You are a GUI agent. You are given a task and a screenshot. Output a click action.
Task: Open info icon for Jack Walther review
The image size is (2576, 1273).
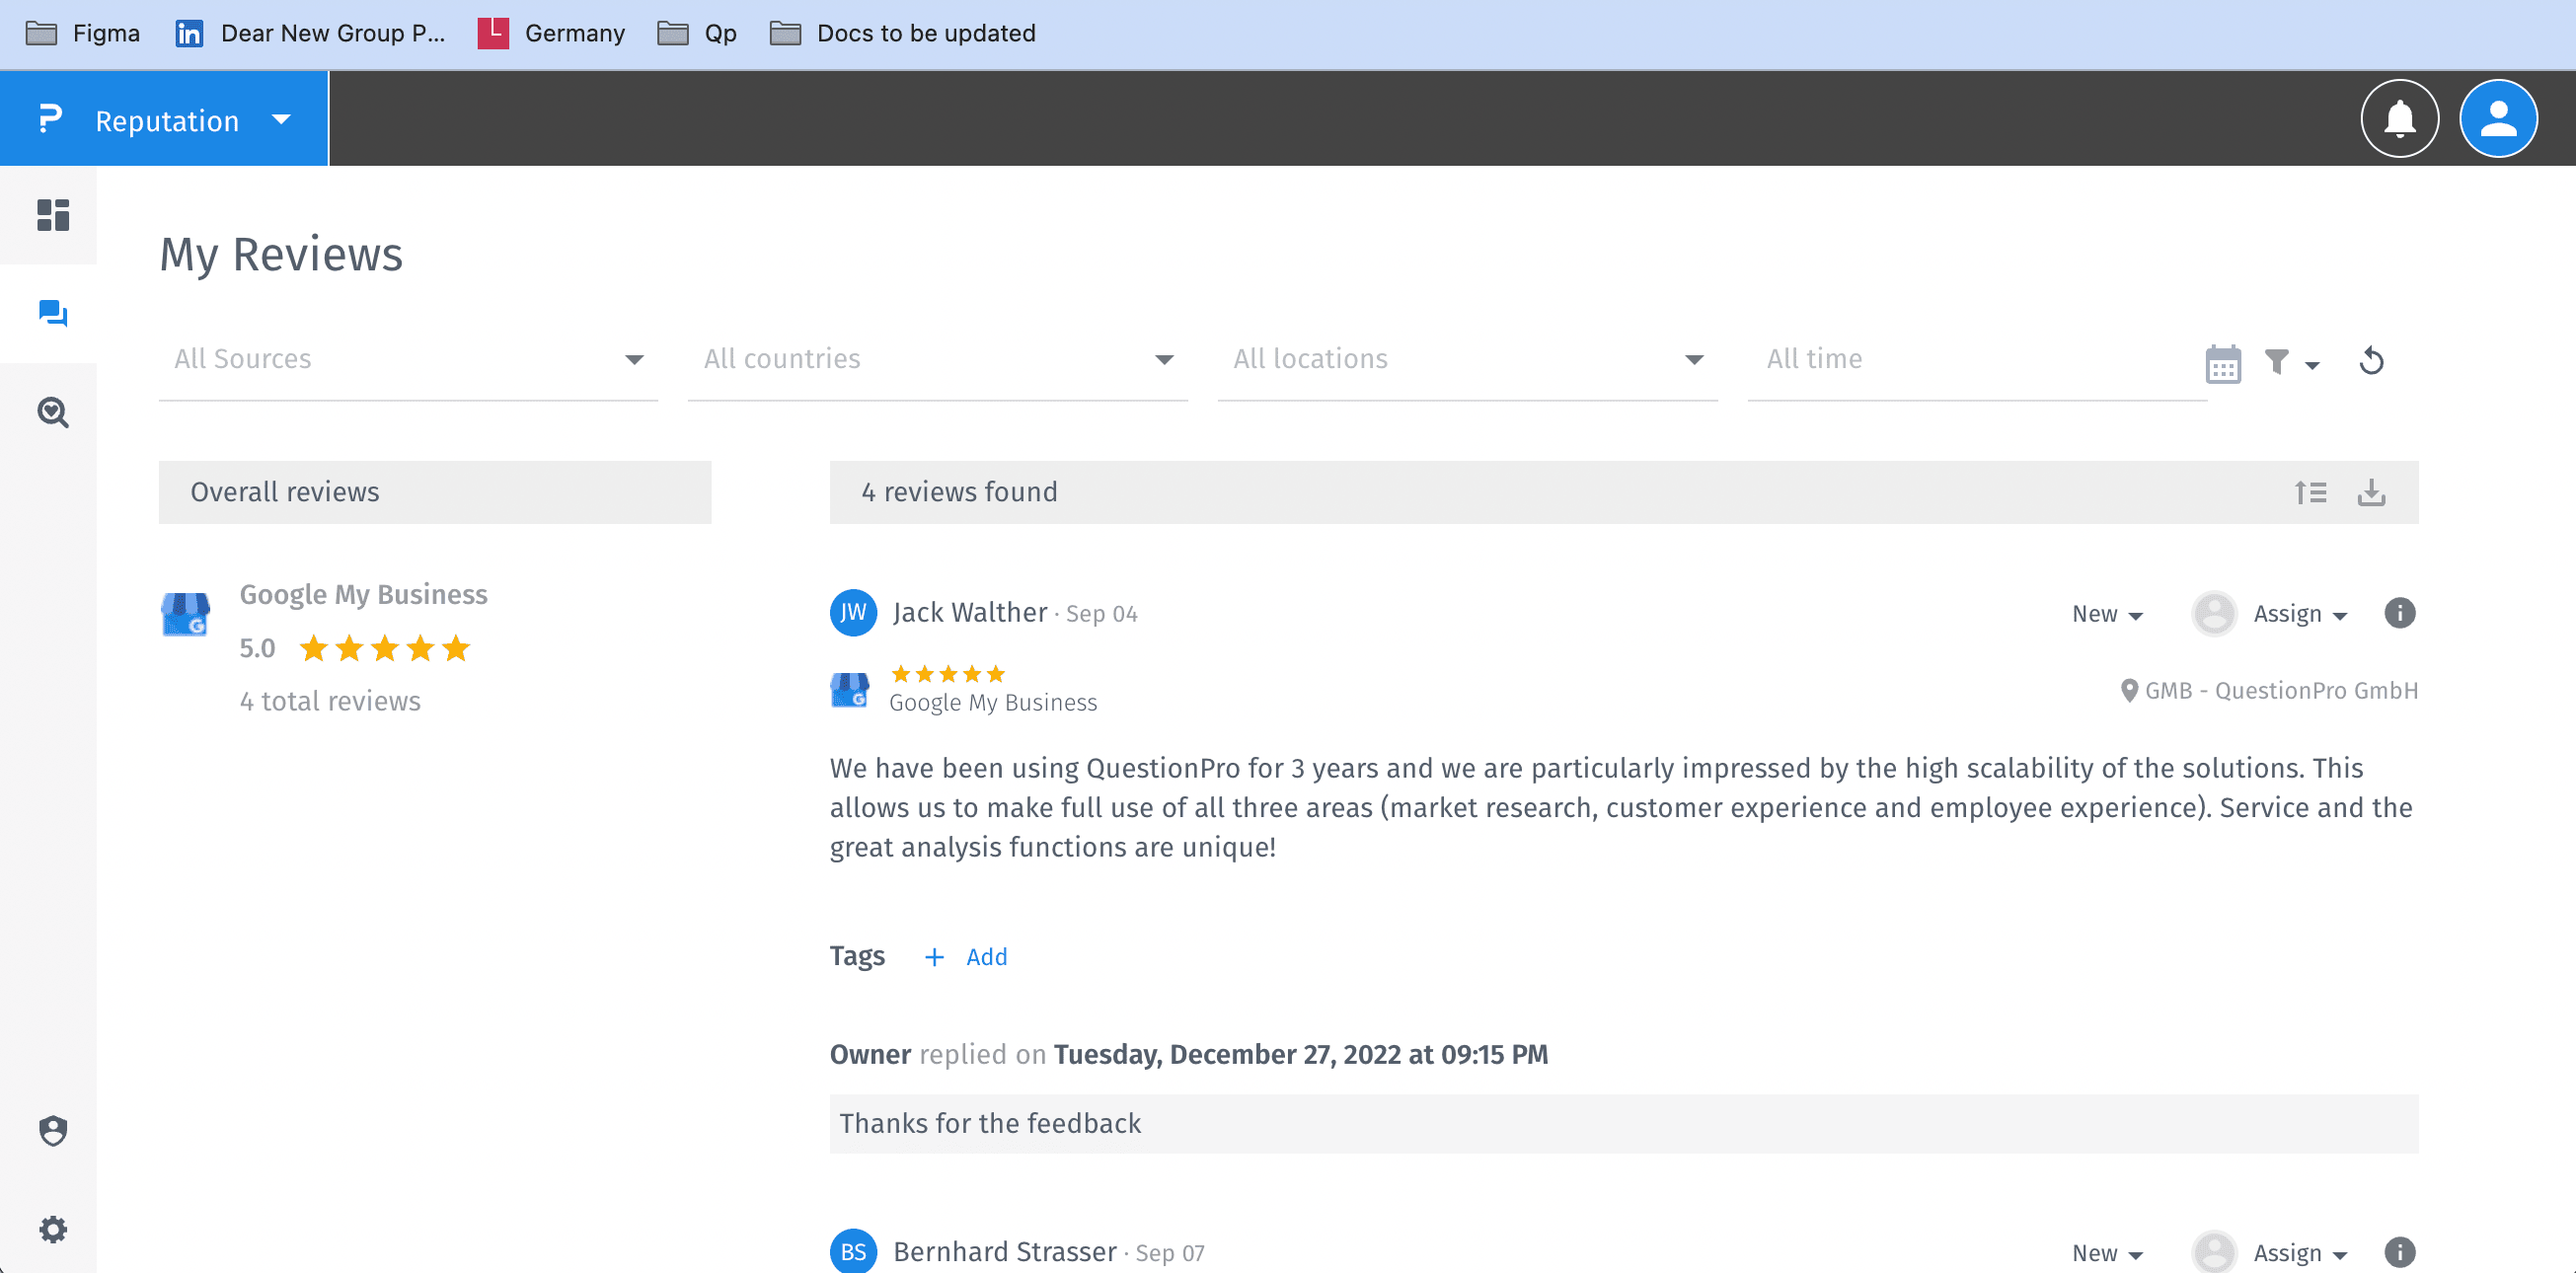2399,613
